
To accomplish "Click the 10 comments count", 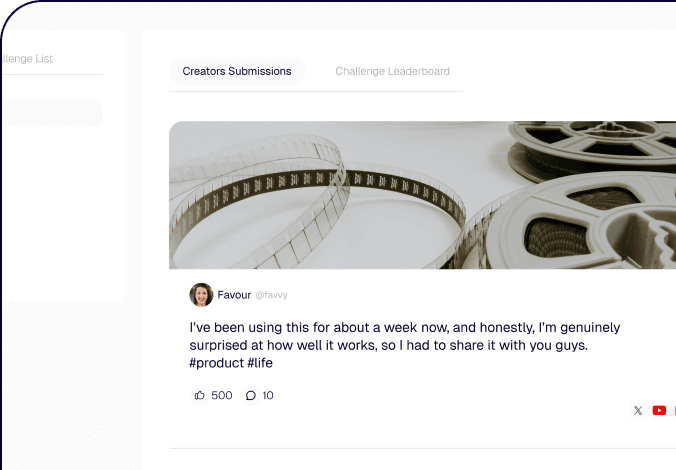I will point(268,395).
